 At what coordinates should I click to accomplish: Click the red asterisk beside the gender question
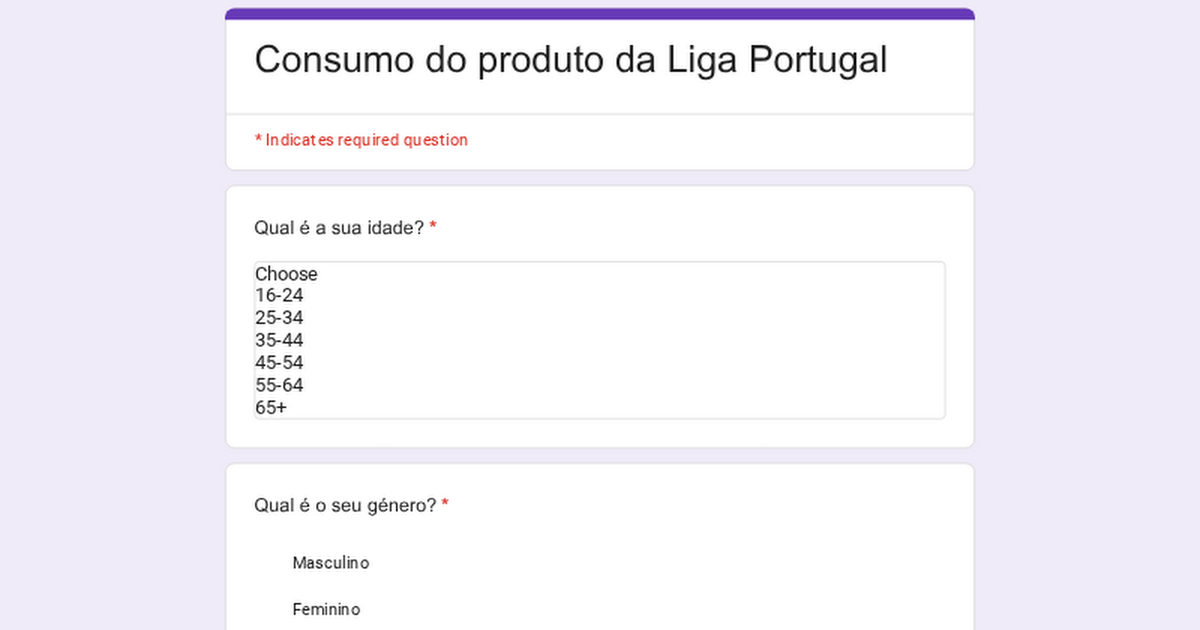click(x=445, y=504)
